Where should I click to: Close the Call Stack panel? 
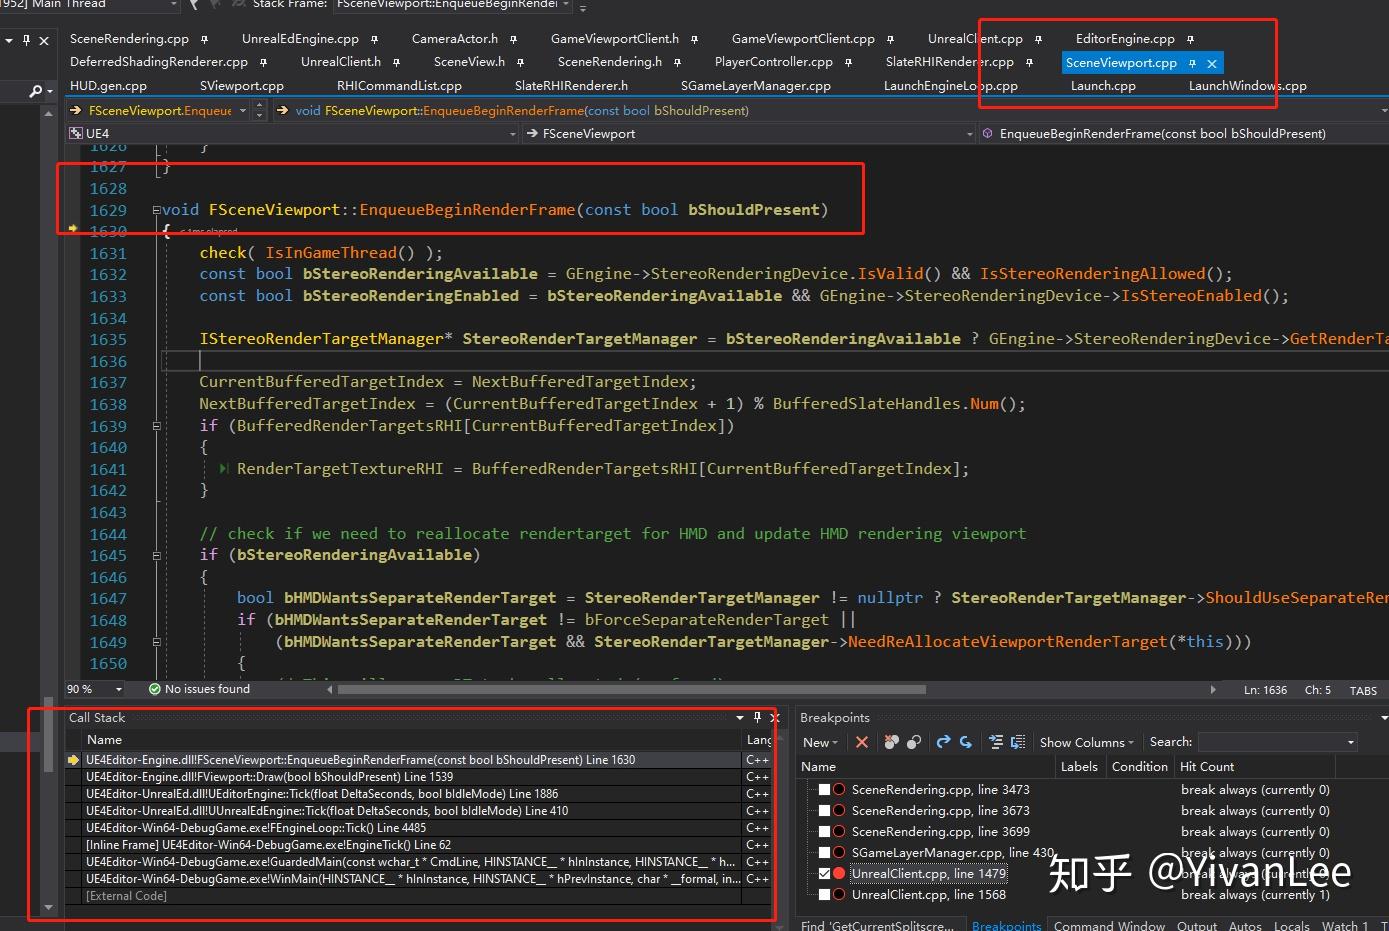774,717
